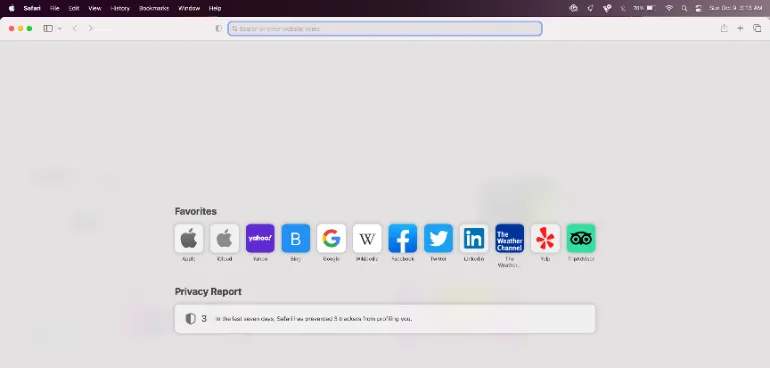The height and width of the screenshot is (368, 770).
Task: Open the Edit menu
Action: tap(74, 8)
